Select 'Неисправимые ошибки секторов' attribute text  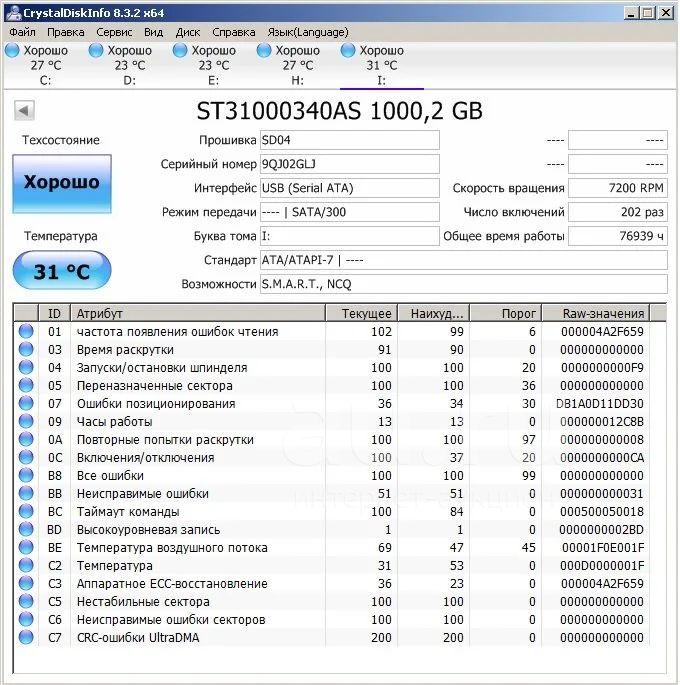pos(171,619)
